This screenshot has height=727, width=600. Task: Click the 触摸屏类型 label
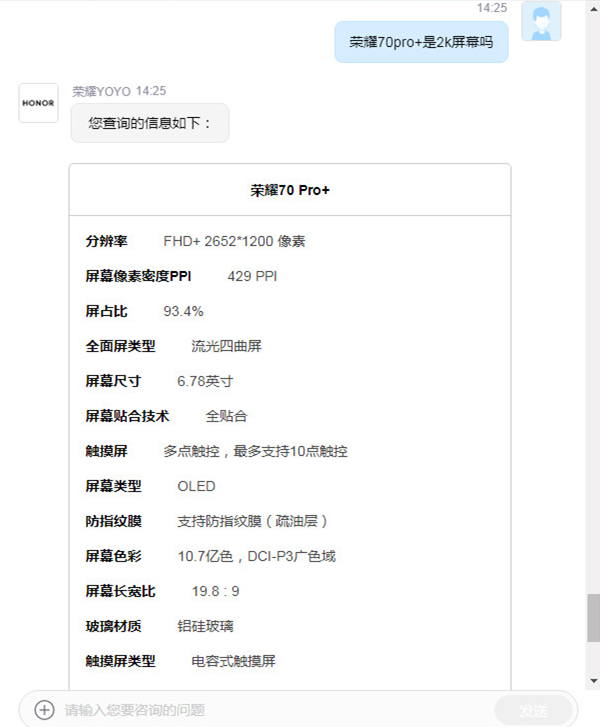(x=121, y=661)
